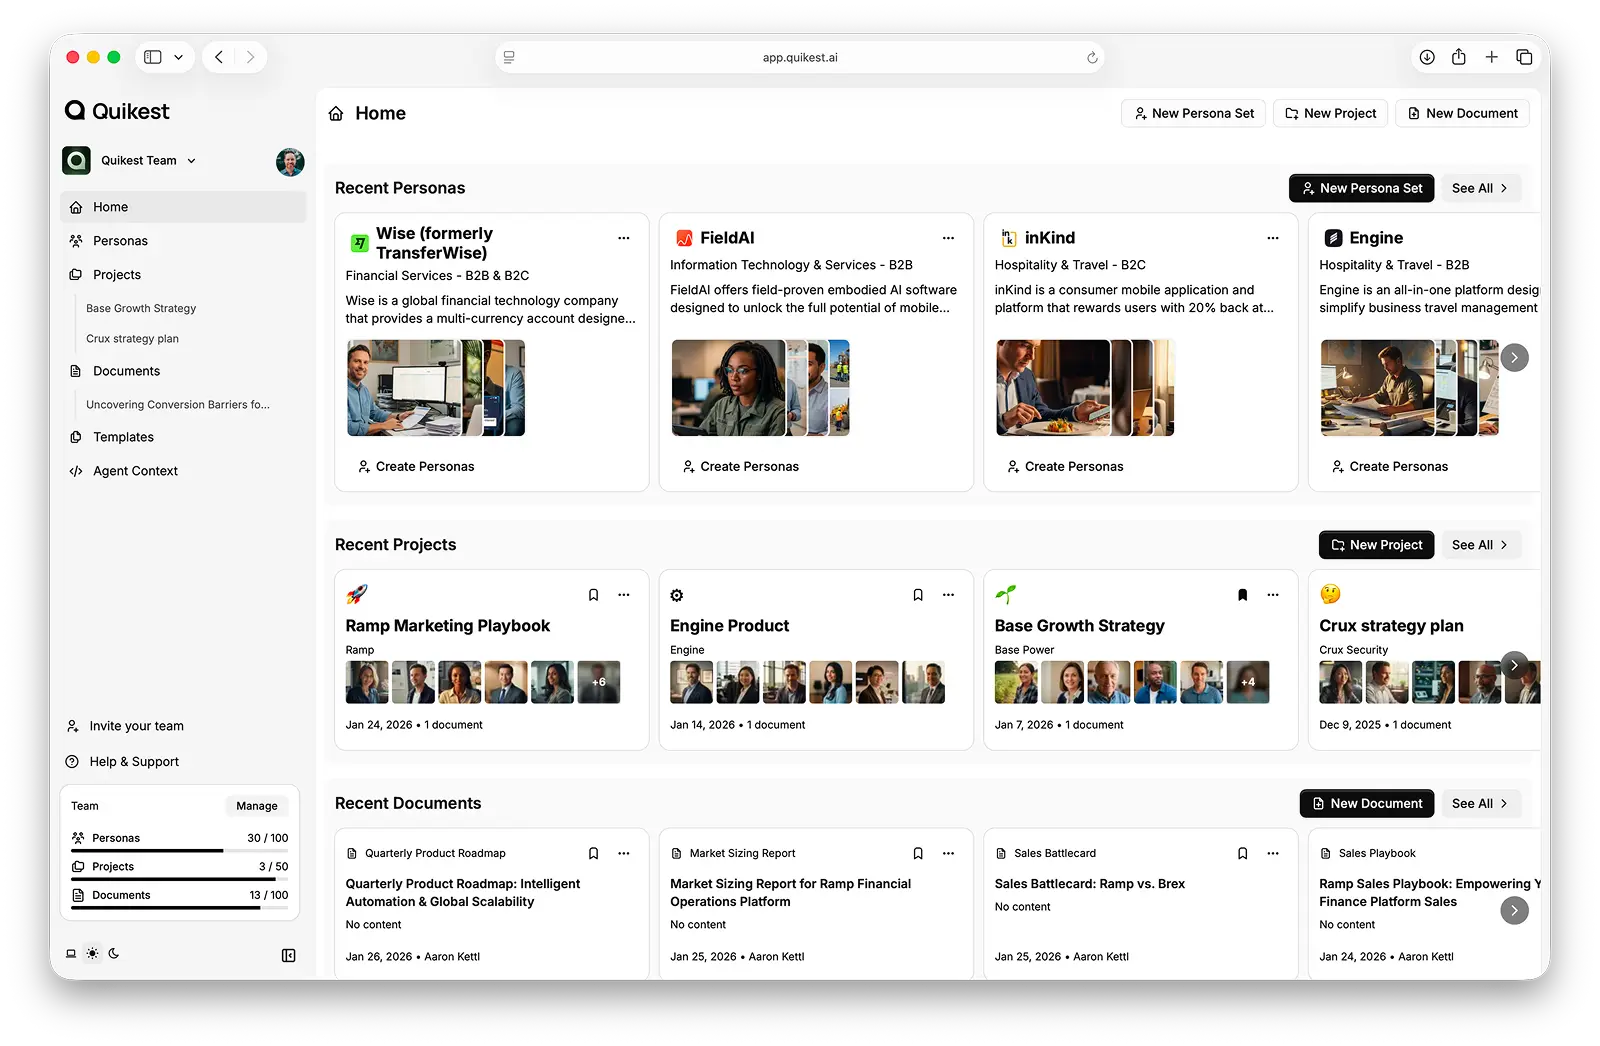
Task: Click the browser share icon
Action: click(x=1459, y=57)
